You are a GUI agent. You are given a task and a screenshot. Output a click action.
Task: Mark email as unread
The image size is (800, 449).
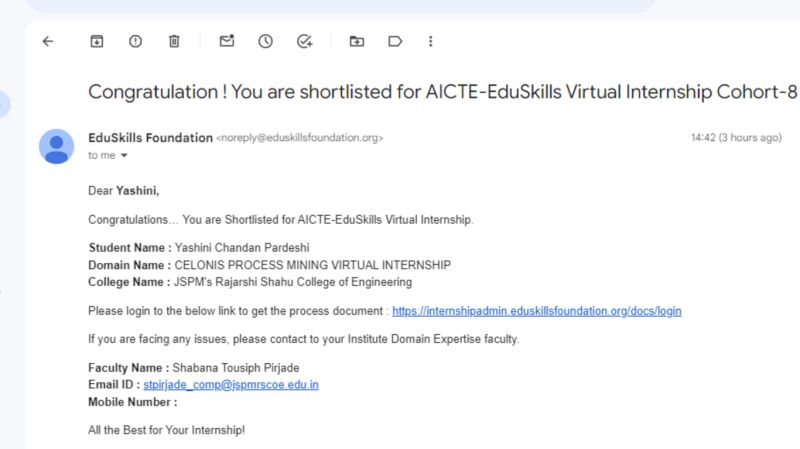pos(227,41)
